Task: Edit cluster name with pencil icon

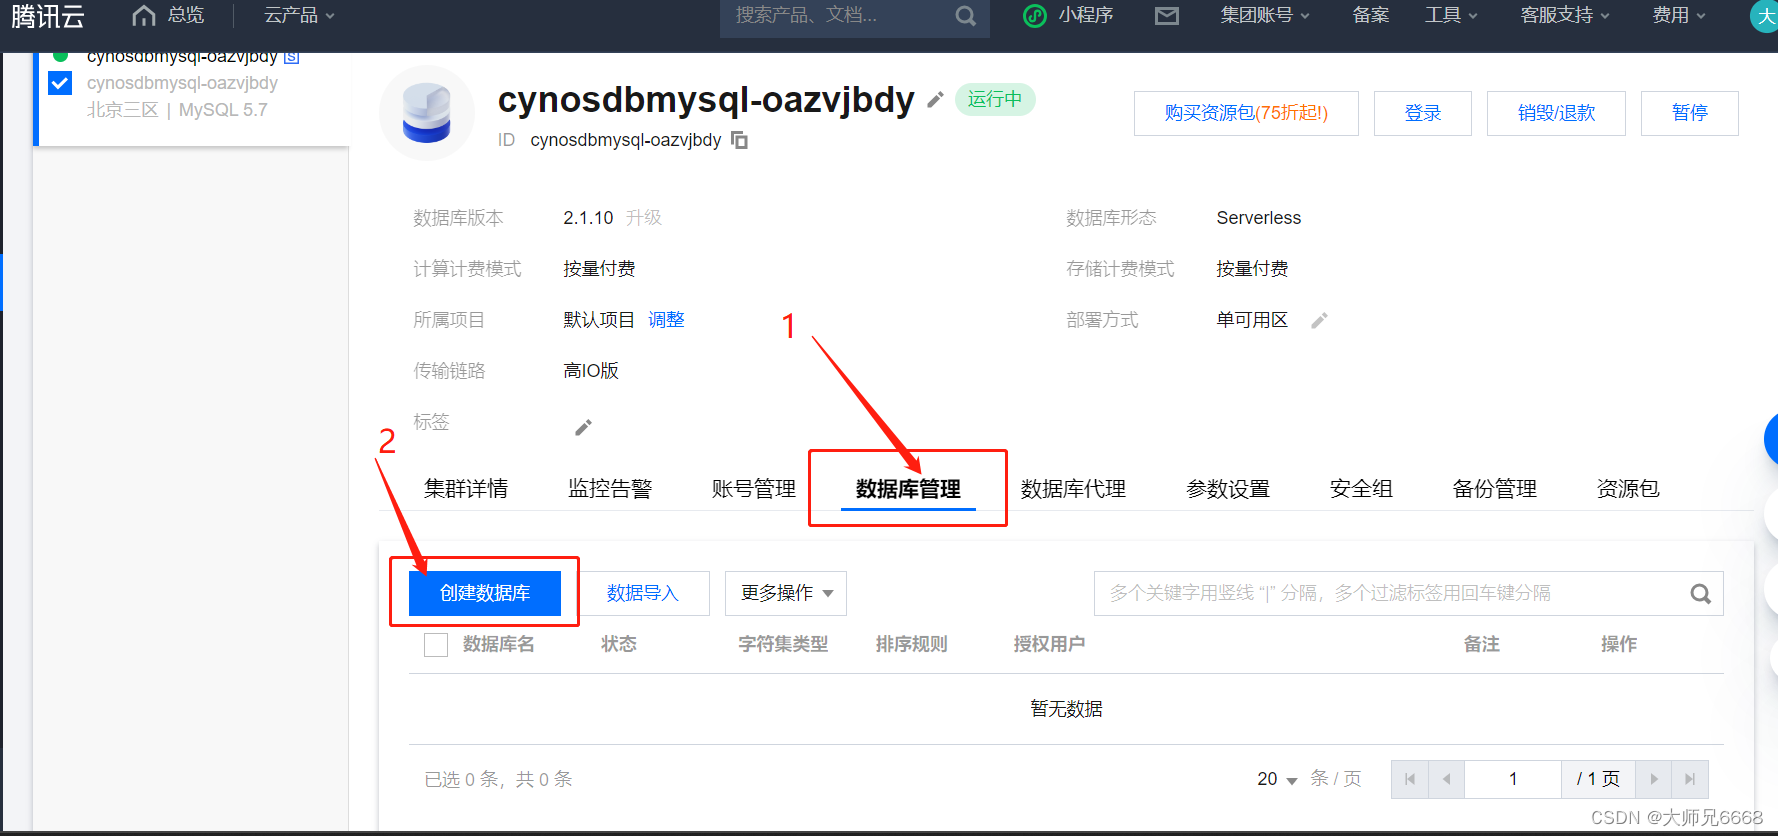Action: (x=935, y=100)
